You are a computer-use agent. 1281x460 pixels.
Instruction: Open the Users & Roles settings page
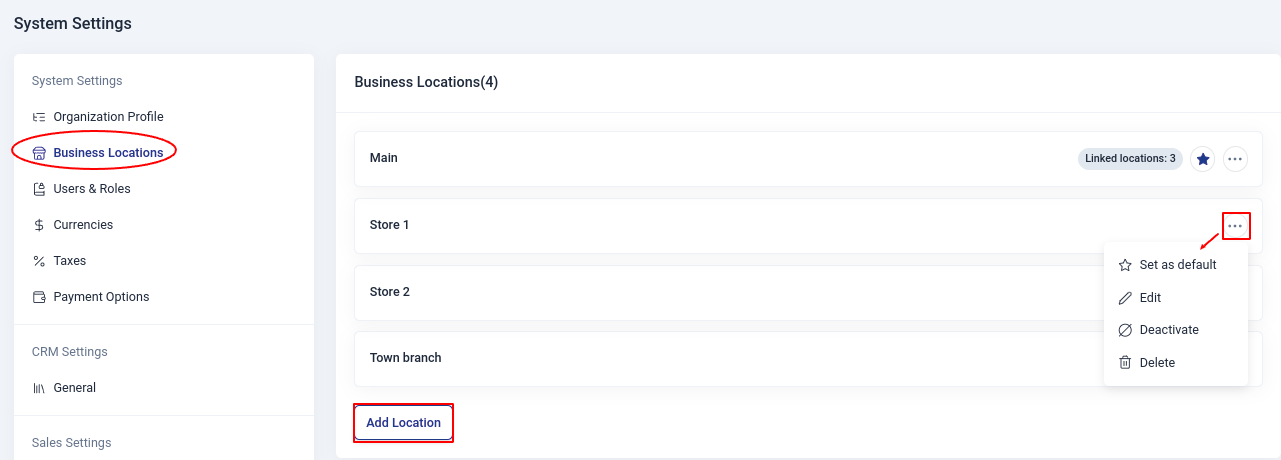click(92, 189)
